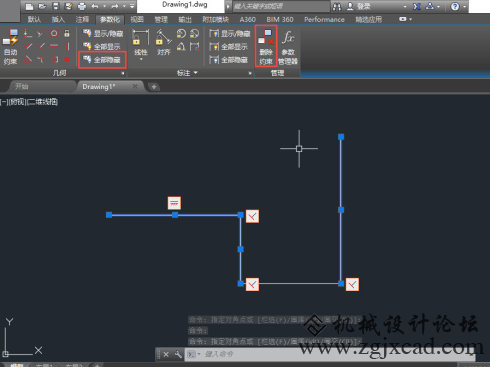This screenshot has width=491, height=368.
Task: Switch to the 视图 ribbon tab
Action: [137, 20]
